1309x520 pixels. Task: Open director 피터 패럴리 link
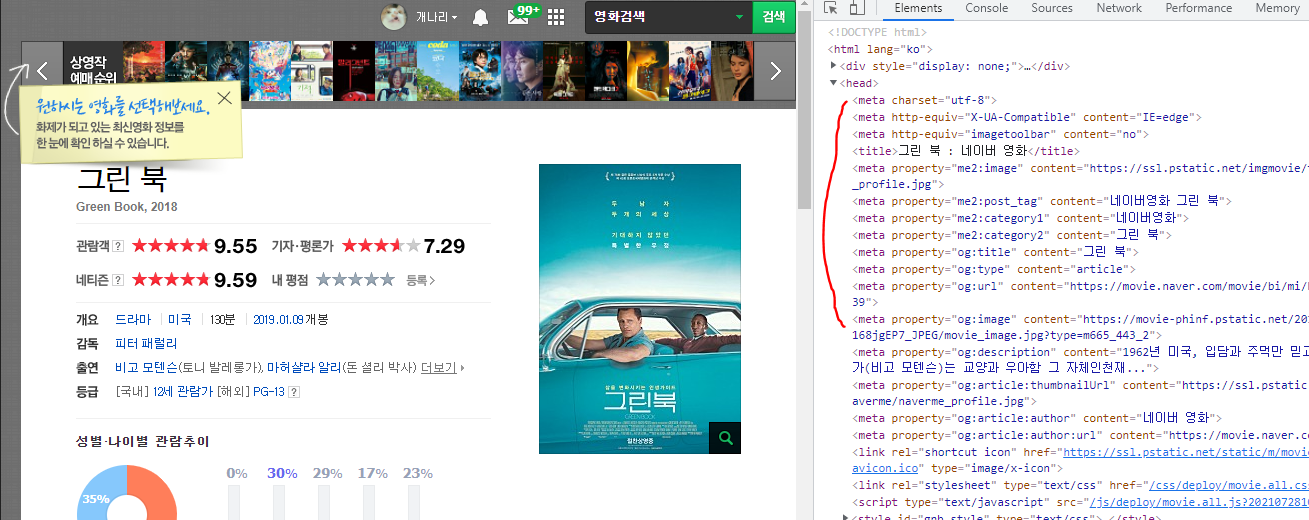(x=147, y=344)
